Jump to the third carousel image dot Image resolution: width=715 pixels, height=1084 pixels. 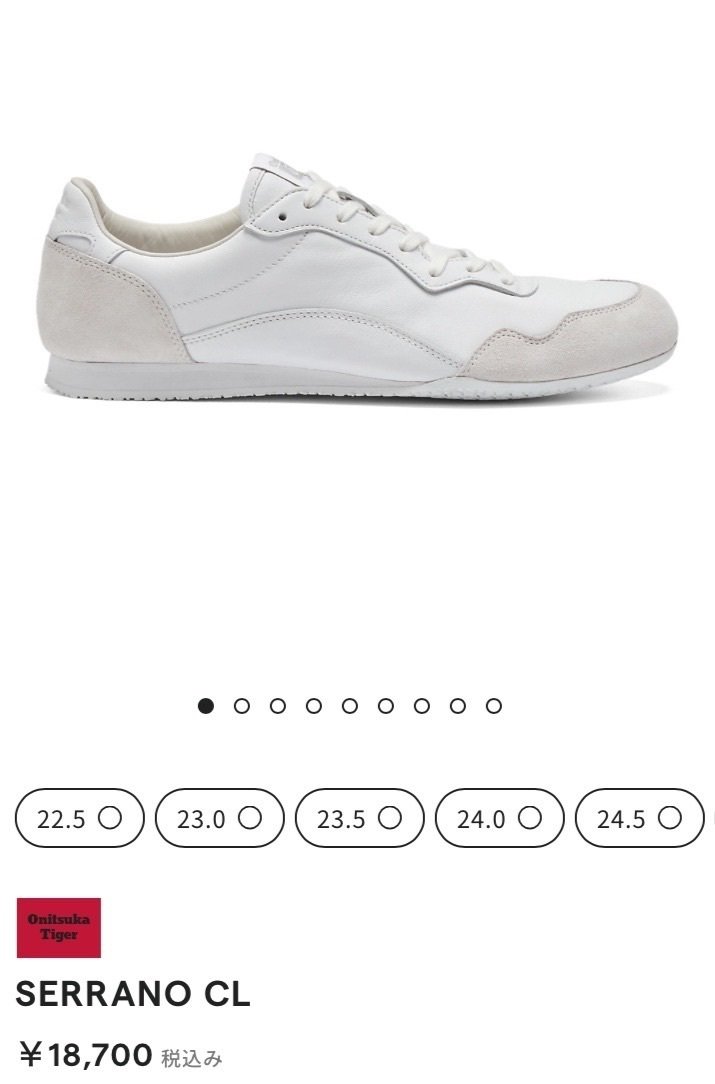click(277, 706)
